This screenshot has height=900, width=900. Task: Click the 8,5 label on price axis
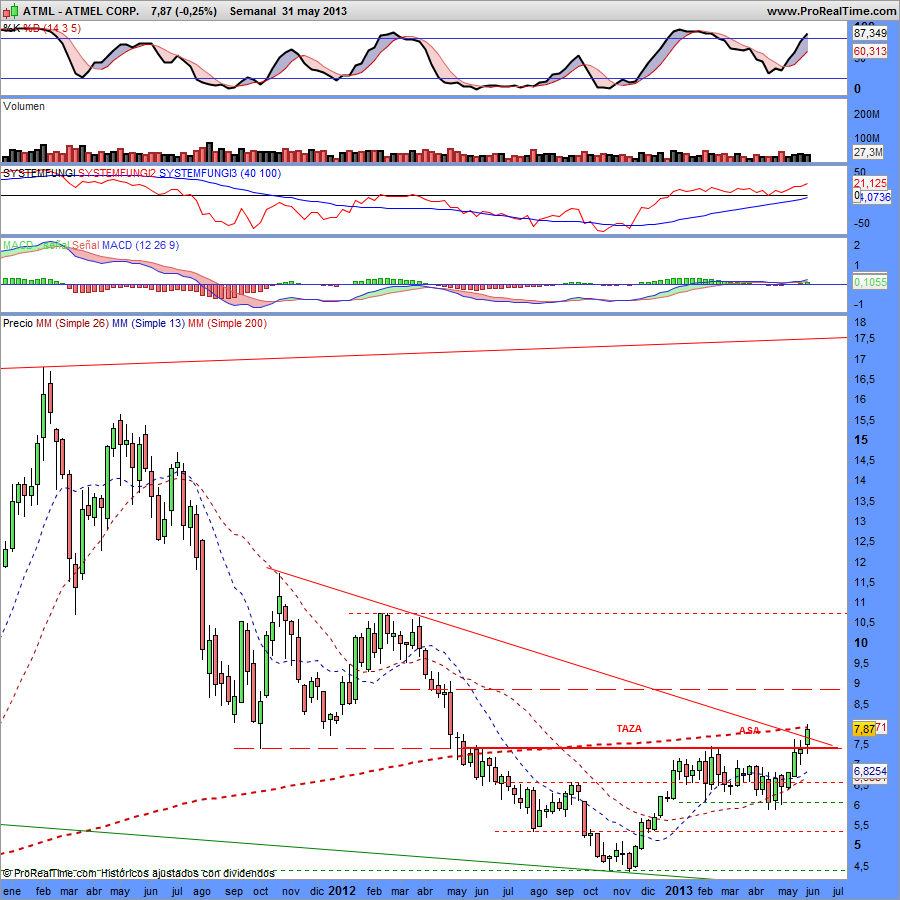[x=864, y=704]
